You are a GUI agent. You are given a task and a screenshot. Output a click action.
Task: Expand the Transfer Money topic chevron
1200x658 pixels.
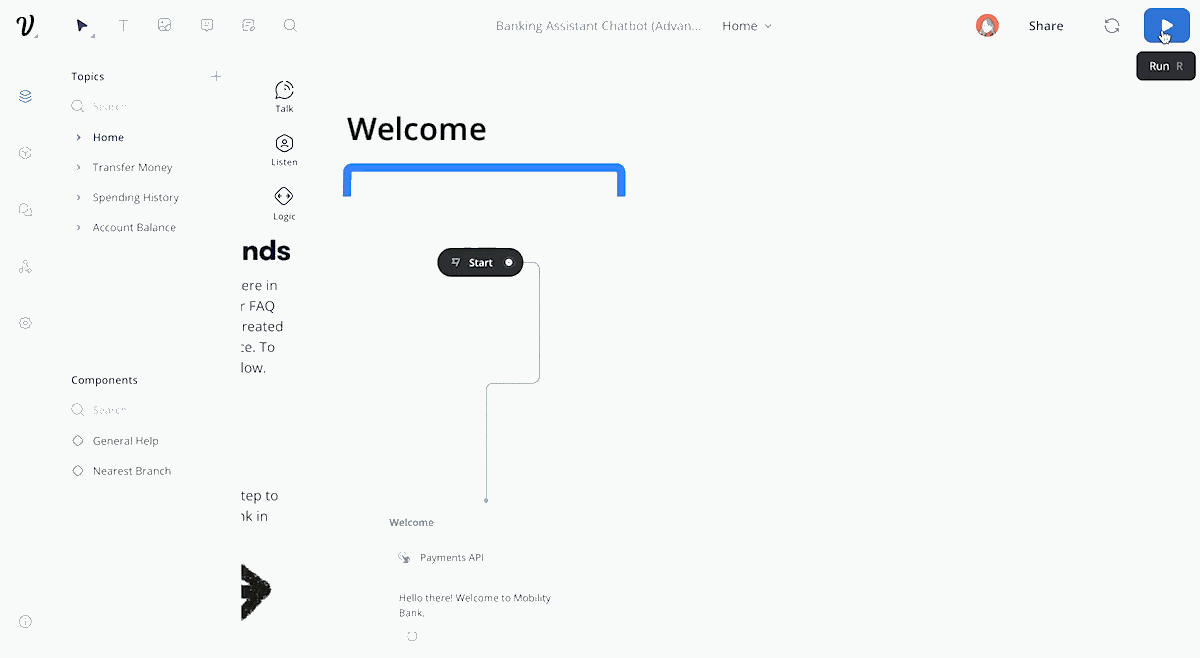(x=78, y=167)
